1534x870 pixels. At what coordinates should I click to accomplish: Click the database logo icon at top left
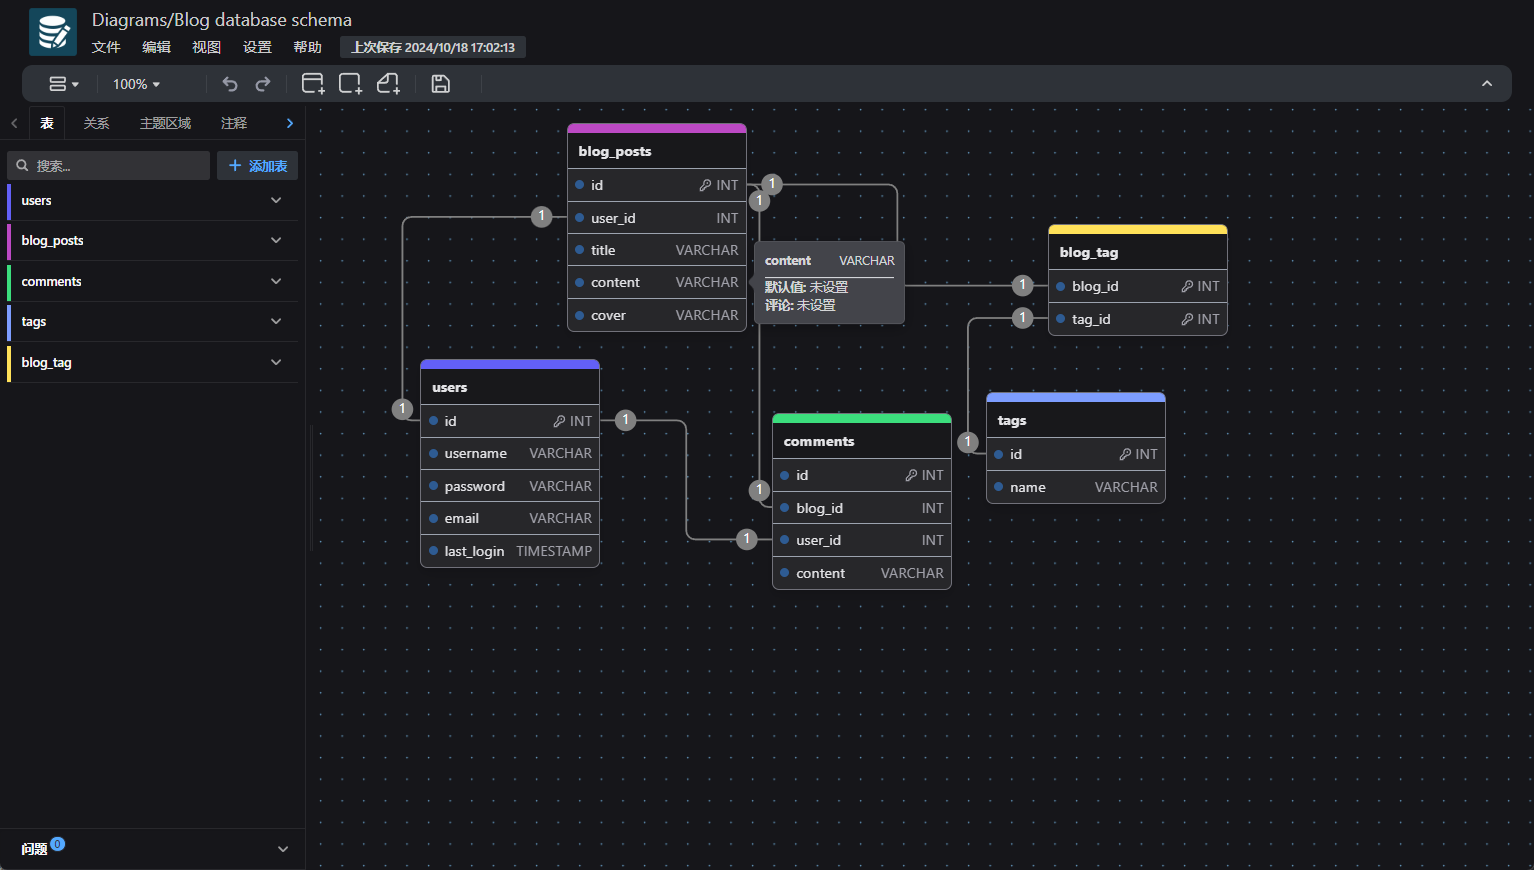[52, 32]
